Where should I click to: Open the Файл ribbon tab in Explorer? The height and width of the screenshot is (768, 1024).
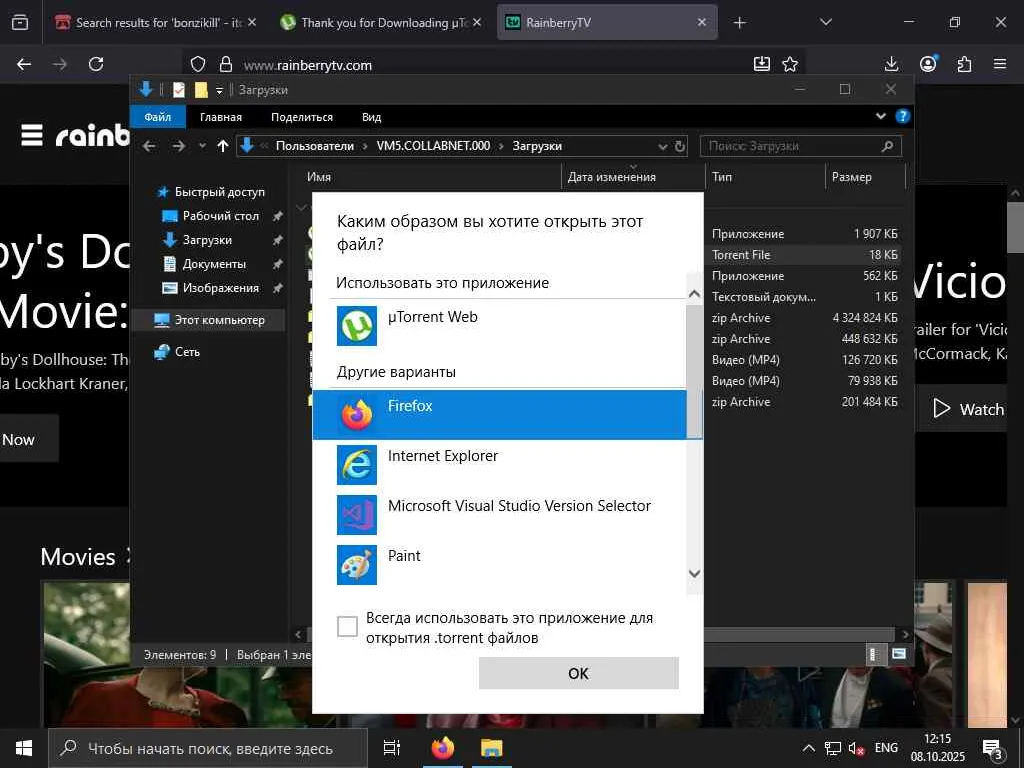157,117
